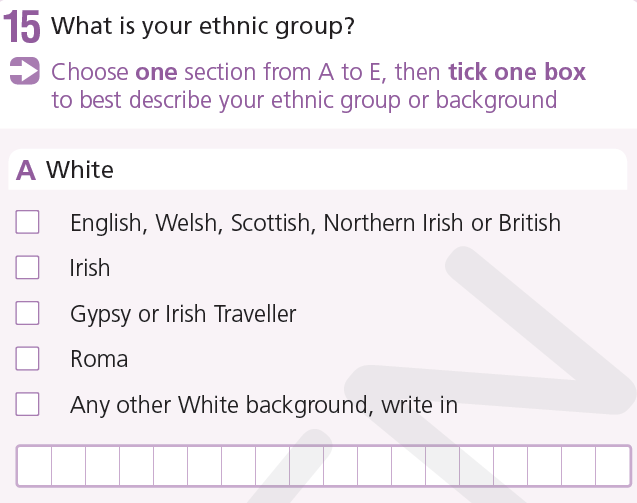Select the Roma checkbox
637x503 pixels.
(28, 358)
